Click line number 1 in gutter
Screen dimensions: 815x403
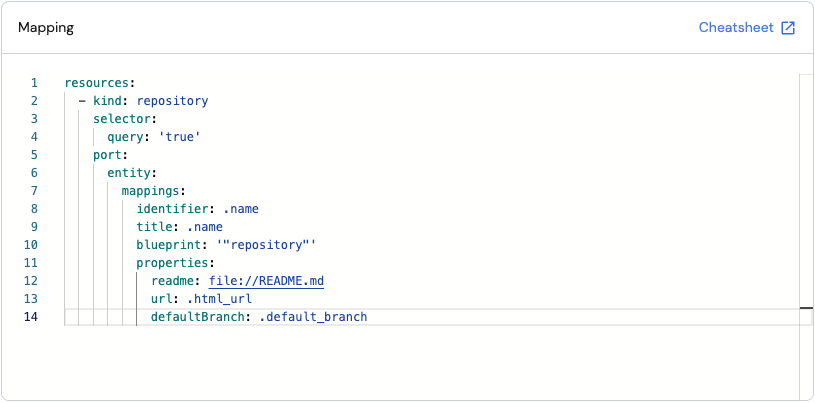34,83
